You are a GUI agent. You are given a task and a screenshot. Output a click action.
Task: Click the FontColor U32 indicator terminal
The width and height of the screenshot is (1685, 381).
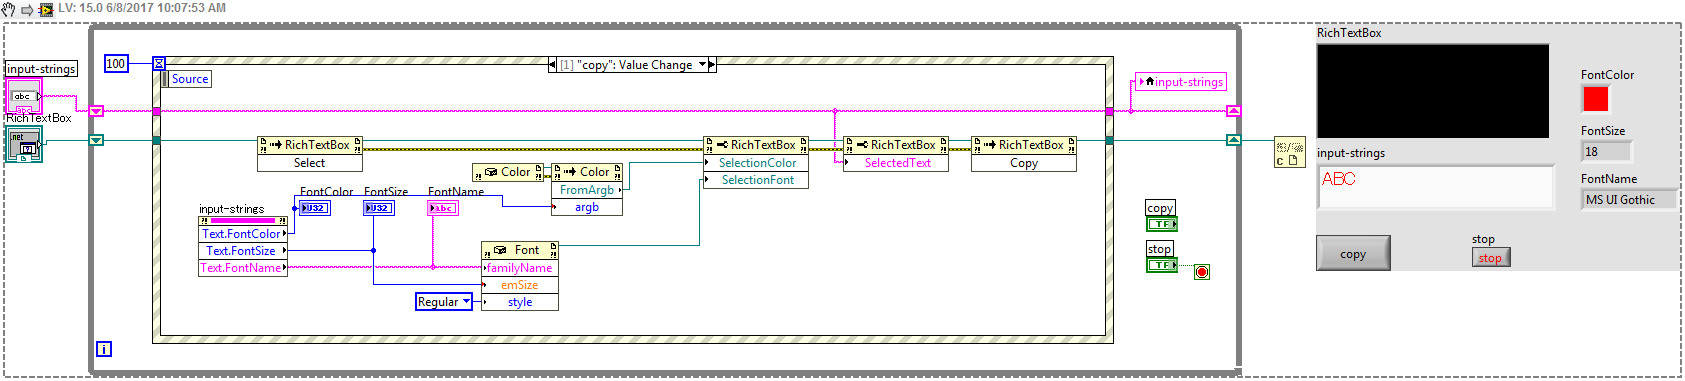315,208
